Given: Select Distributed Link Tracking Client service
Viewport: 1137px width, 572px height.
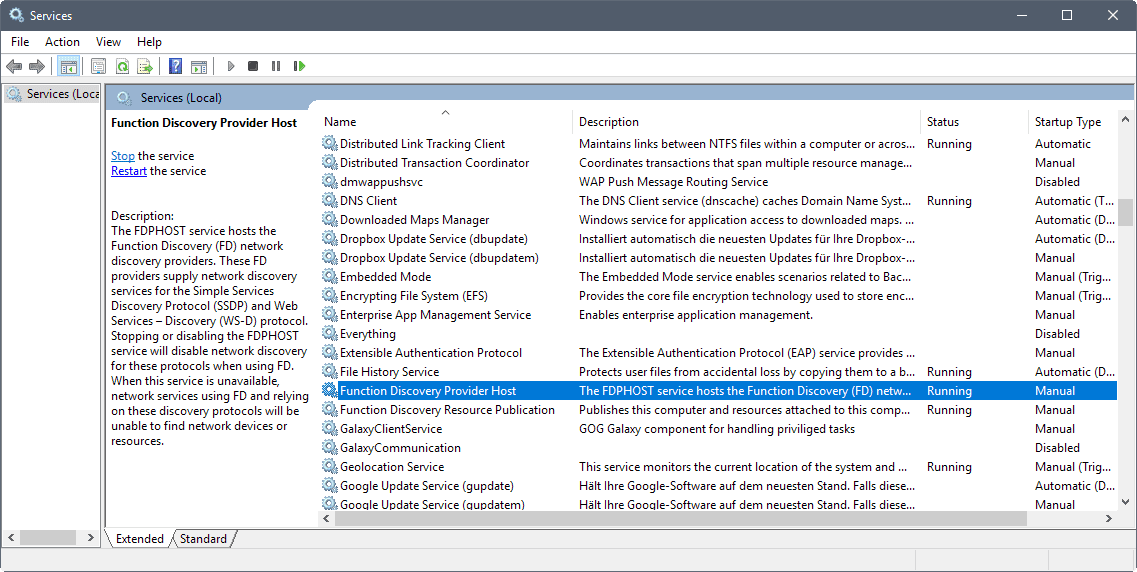Looking at the screenshot, I should point(718,144).
